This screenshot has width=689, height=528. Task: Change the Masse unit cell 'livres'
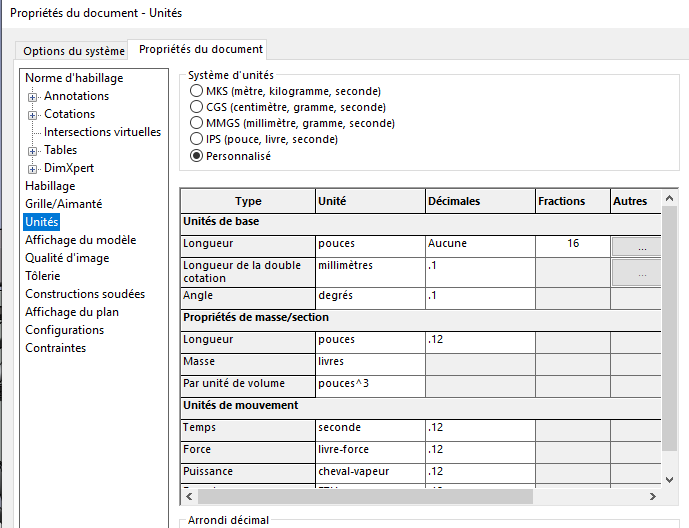pos(370,365)
